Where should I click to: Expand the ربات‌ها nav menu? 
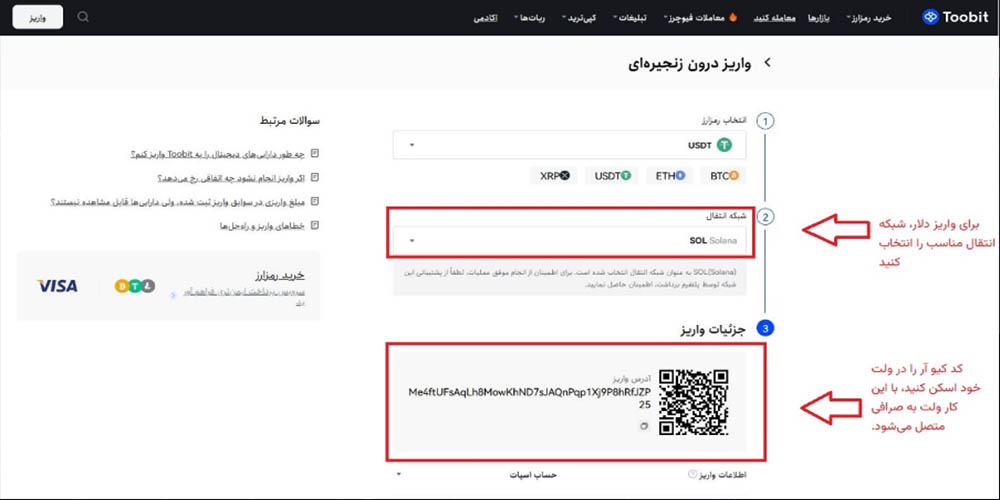tap(531, 18)
